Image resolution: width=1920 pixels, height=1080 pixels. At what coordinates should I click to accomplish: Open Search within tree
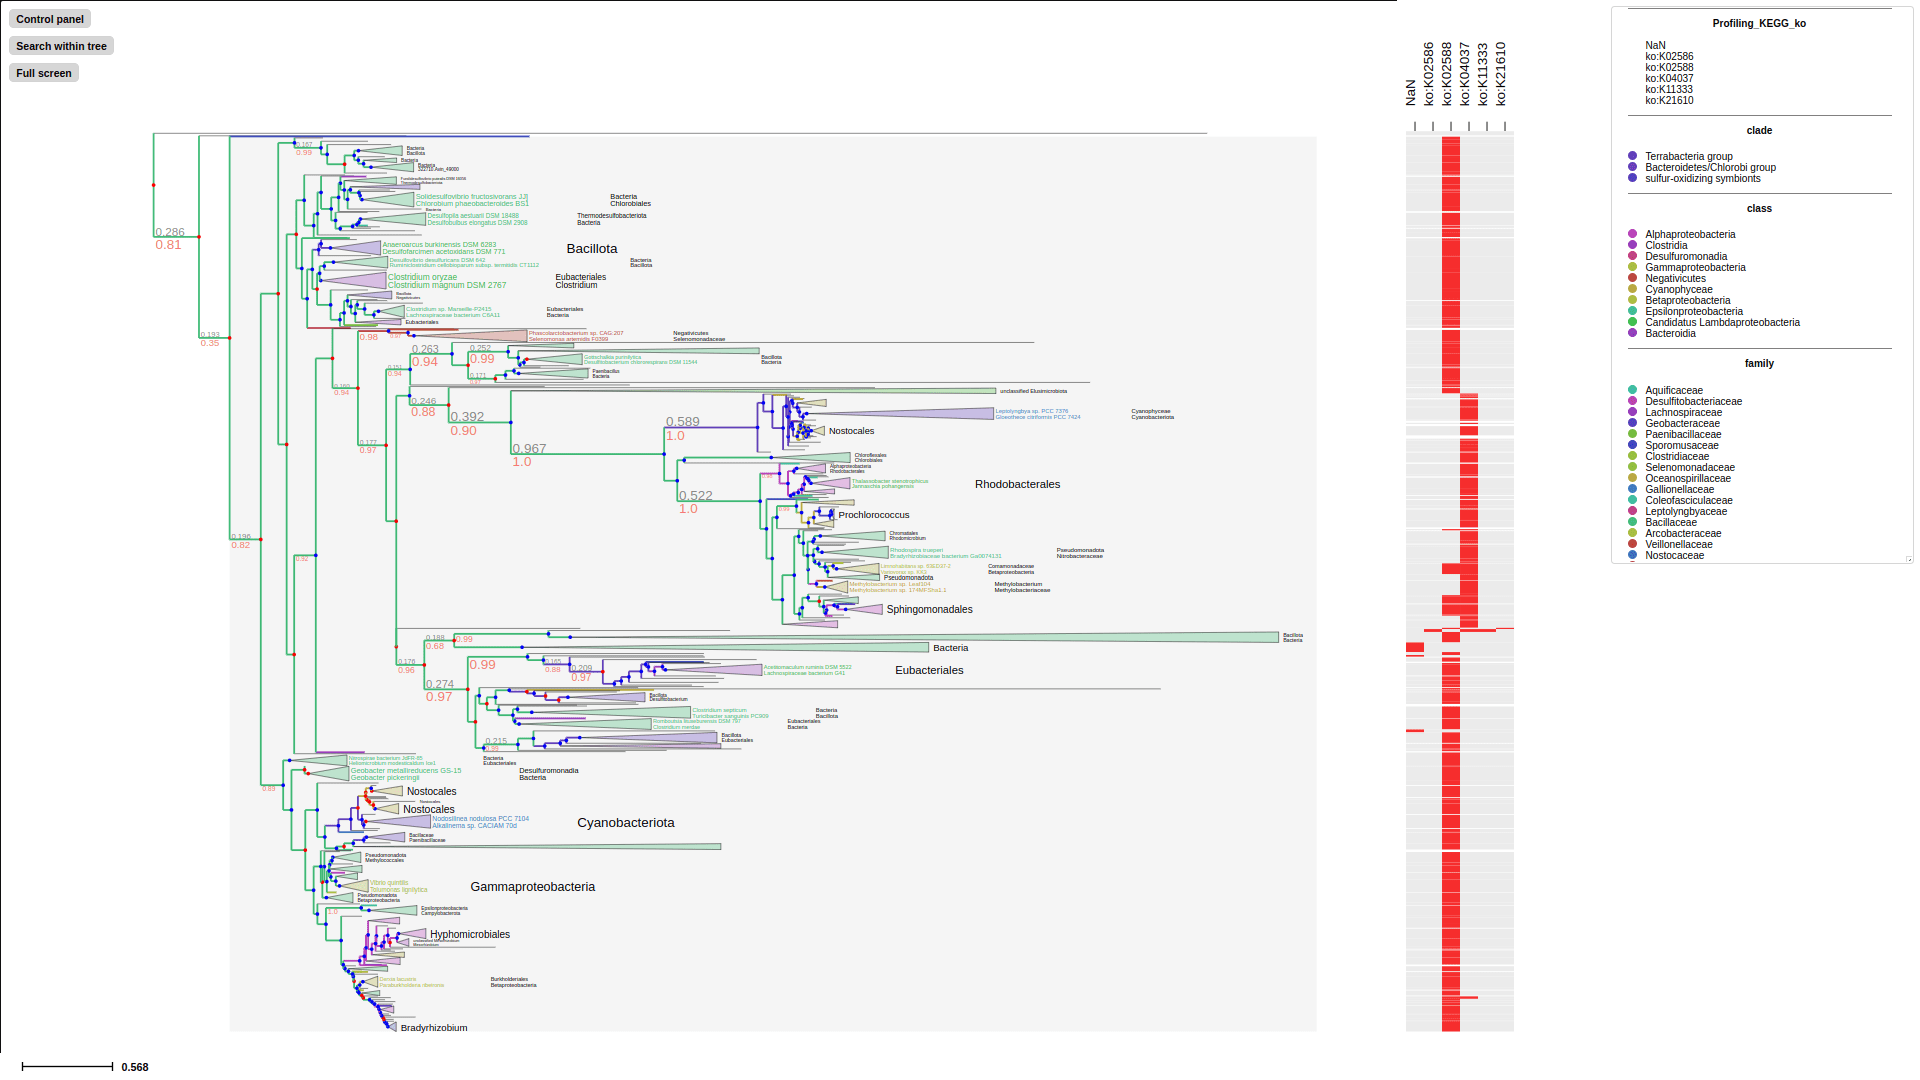pyautogui.click(x=61, y=46)
